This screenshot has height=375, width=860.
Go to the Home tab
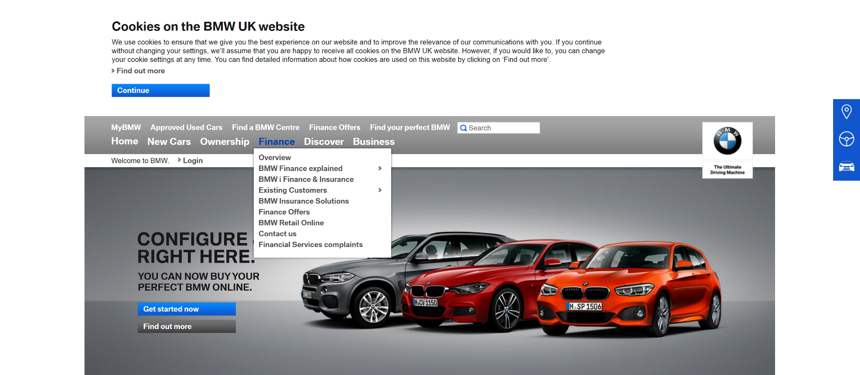click(x=125, y=141)
